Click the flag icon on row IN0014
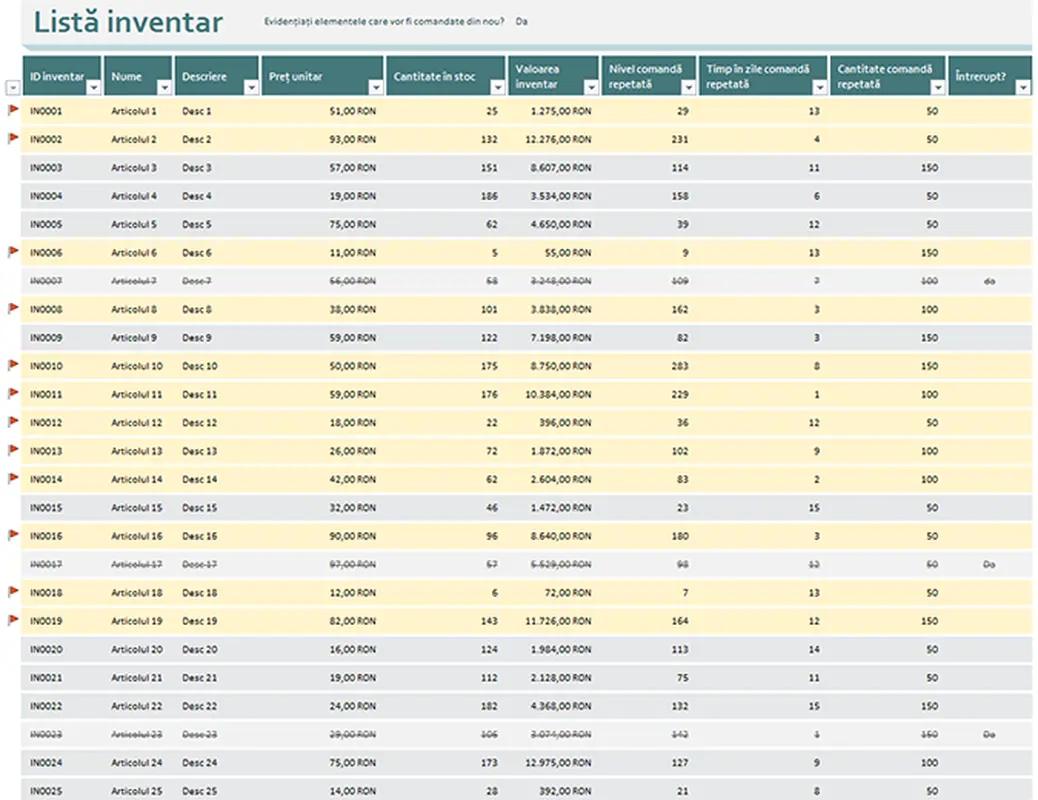Image resolution: width=1038 pixels, height=800 pixels. click(14, 479)
